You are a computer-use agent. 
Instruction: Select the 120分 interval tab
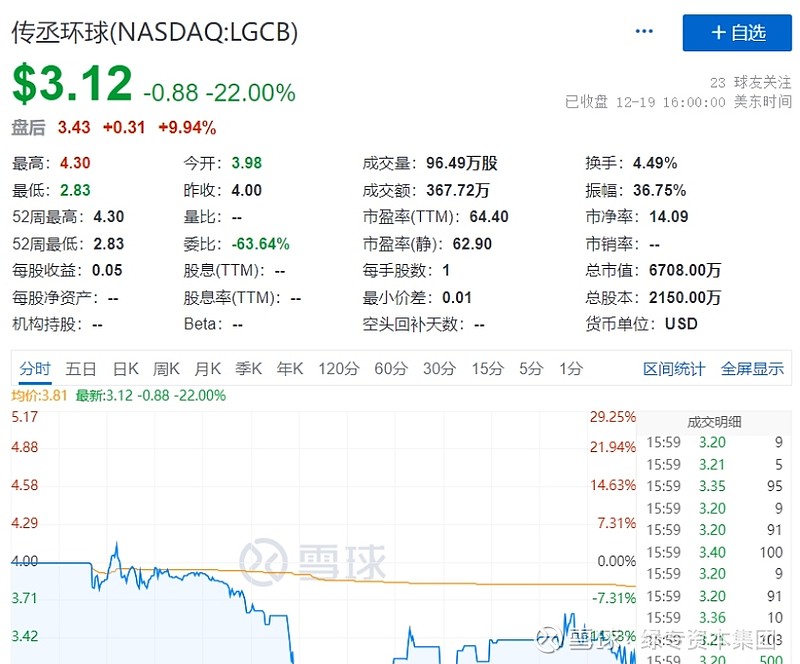coord(339,368)
